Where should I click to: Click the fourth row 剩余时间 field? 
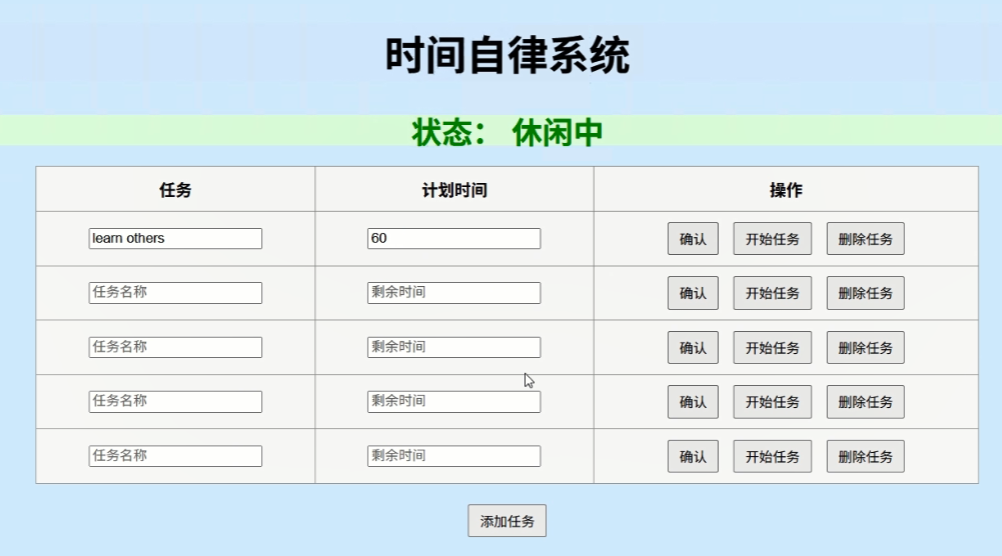[453, 401]
